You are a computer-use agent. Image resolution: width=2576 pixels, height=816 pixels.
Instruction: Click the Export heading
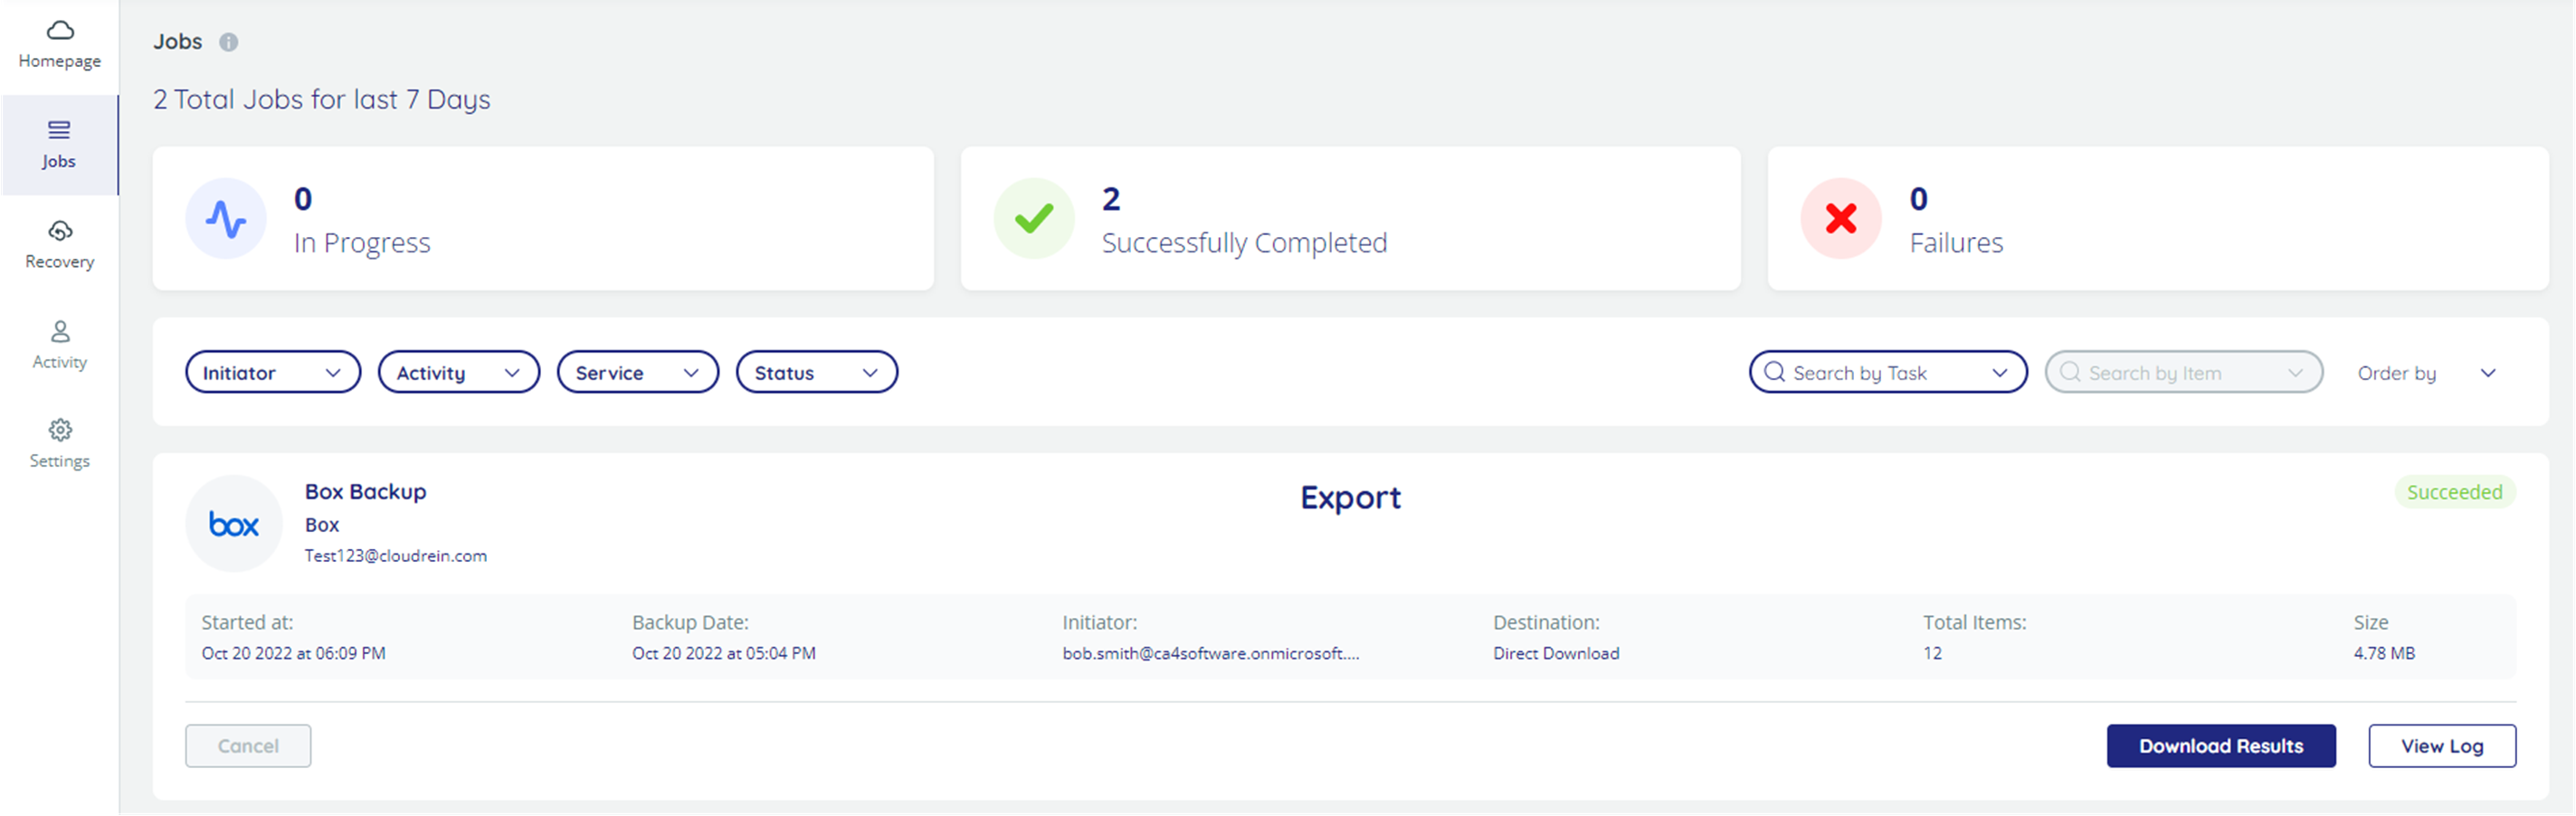1351,498
